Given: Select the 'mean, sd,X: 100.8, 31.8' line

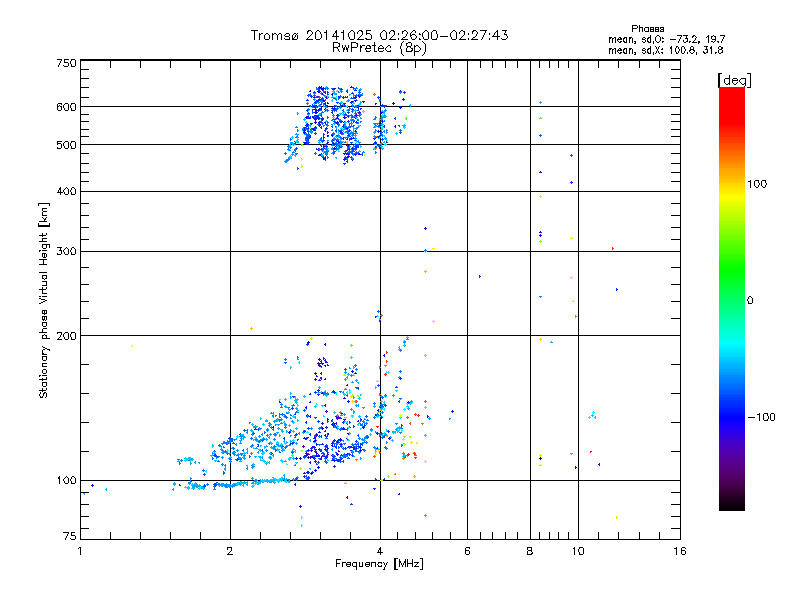Looking at the screenshot, I should 665,50.
